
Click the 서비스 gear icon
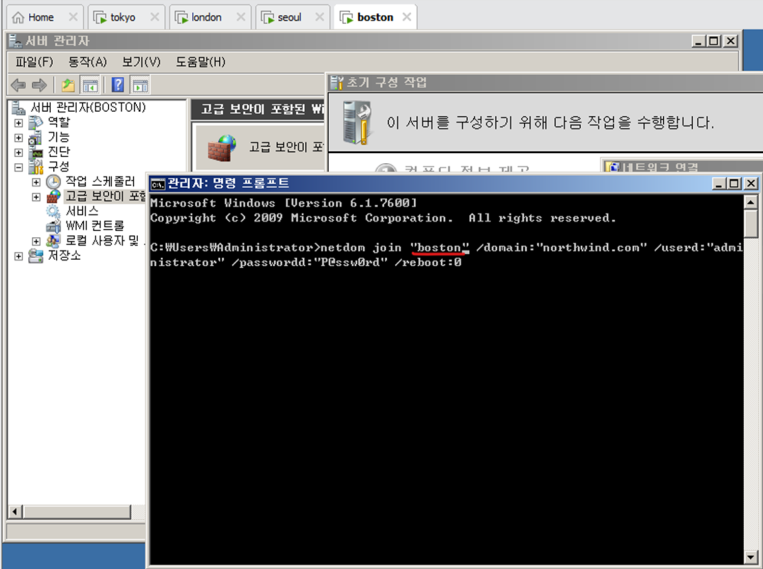pos(53,211)
